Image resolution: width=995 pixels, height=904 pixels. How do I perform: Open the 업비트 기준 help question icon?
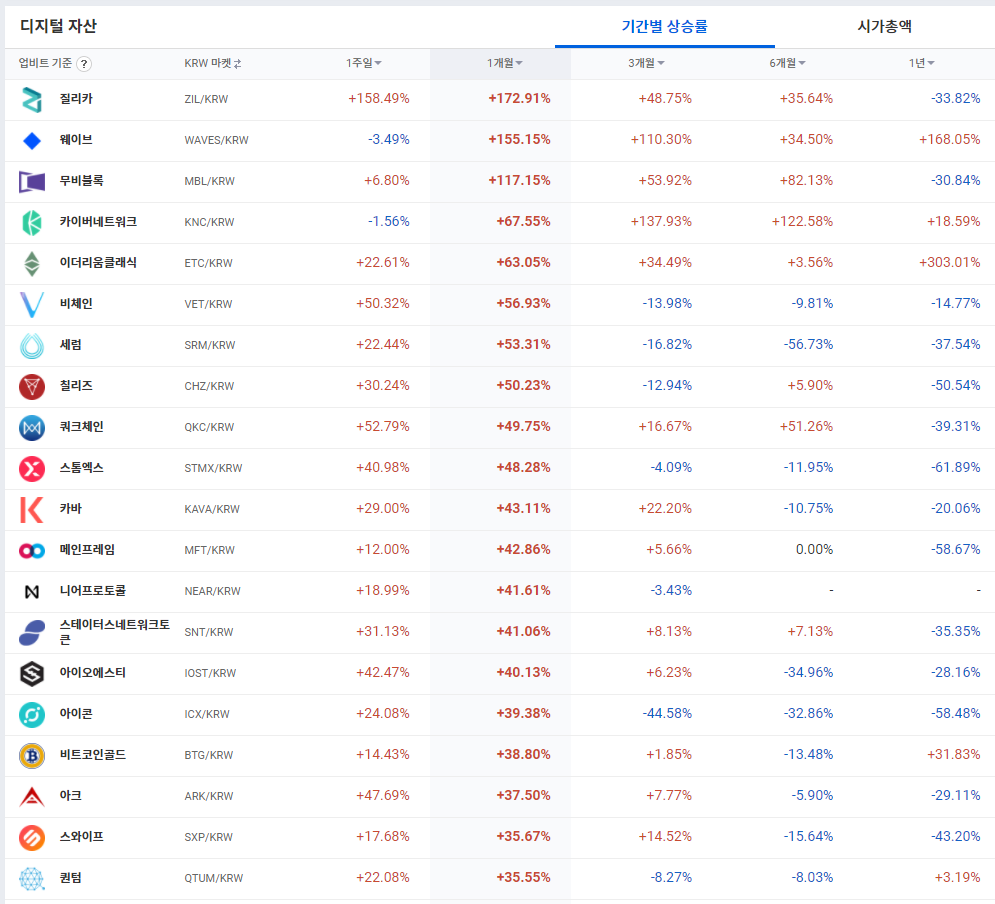coord(84,63)
